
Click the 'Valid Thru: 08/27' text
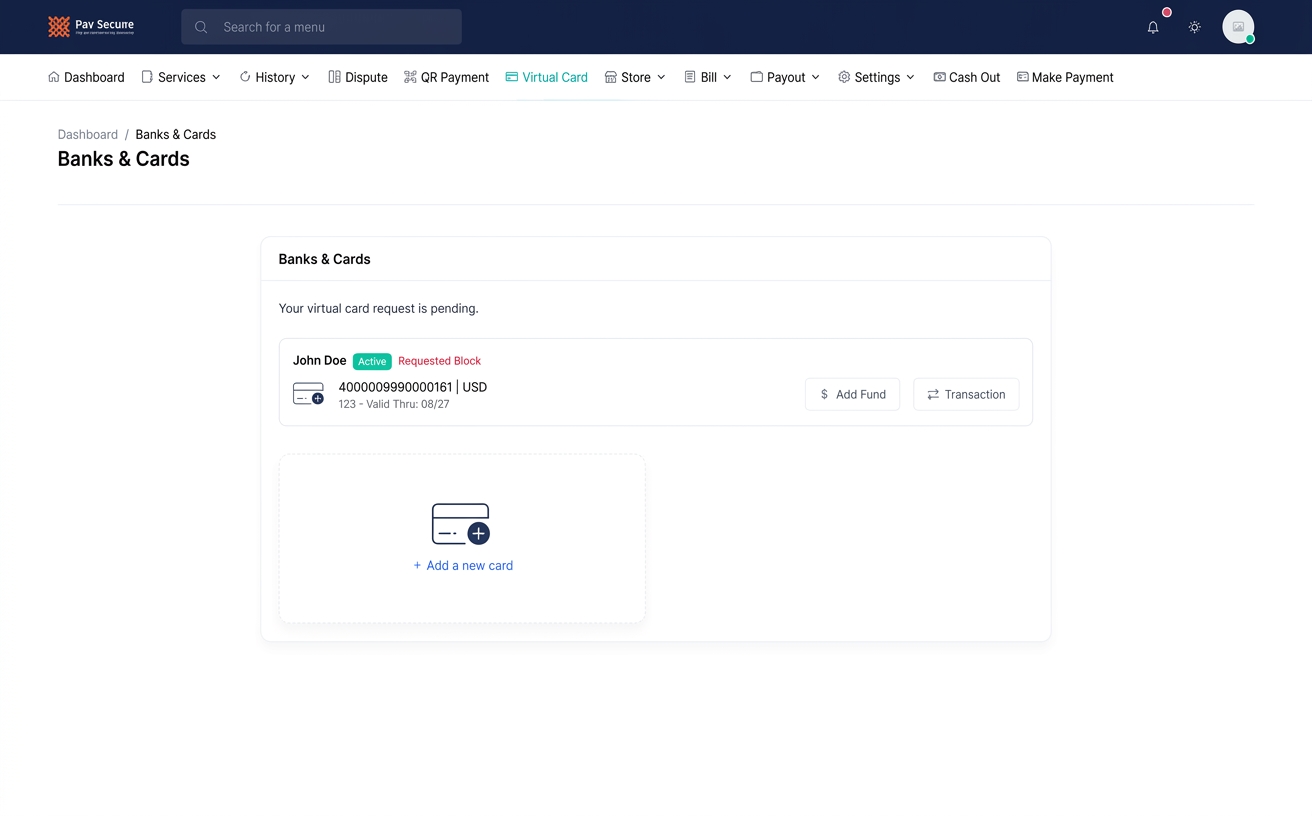click(406, 404)
